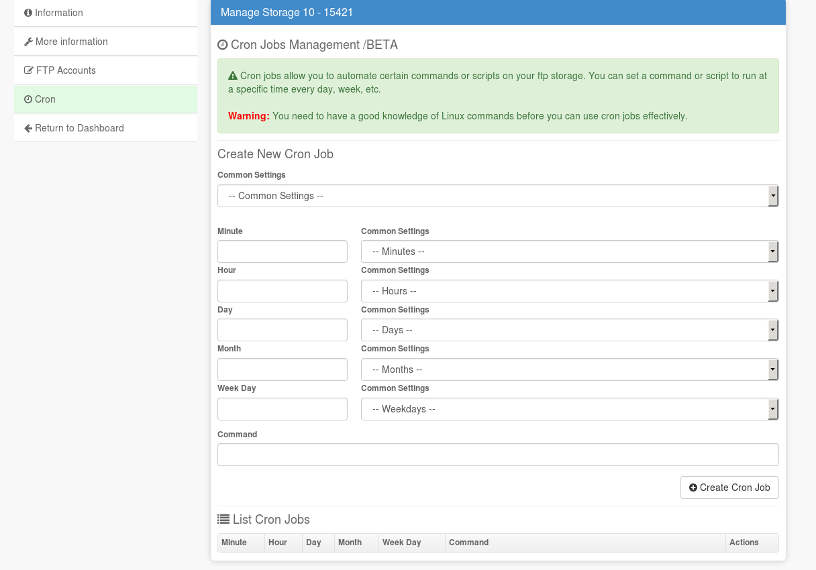Click the wrench icon beside More information
This screenshot has width=816, height=570.
(29, 42)
